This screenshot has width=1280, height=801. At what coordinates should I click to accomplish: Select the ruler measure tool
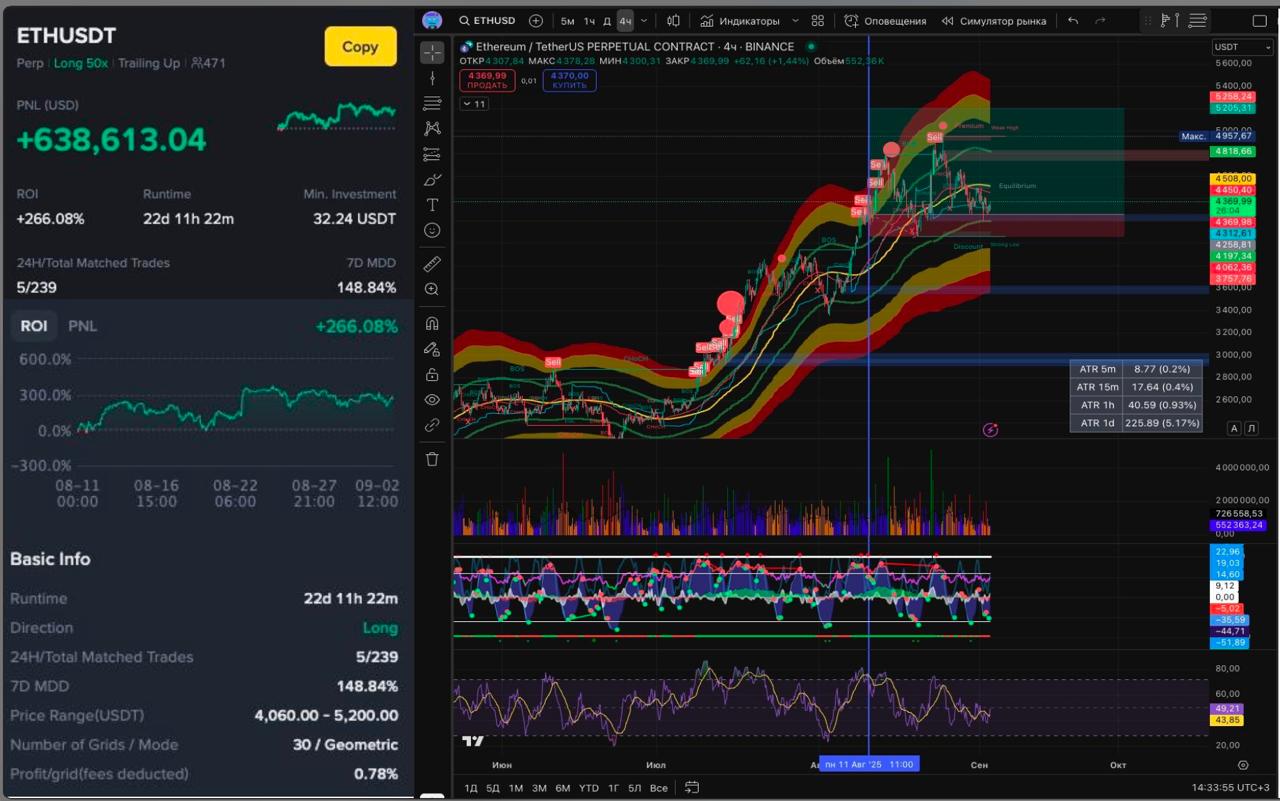pos(432,264)
